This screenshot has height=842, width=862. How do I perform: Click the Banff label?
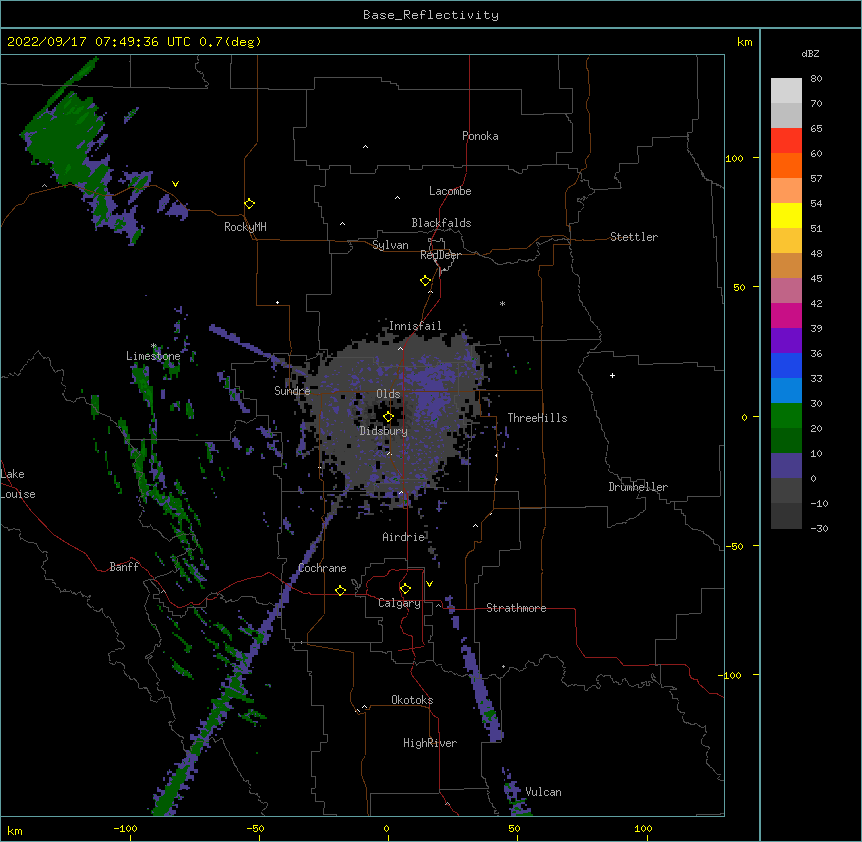(124, 567)
